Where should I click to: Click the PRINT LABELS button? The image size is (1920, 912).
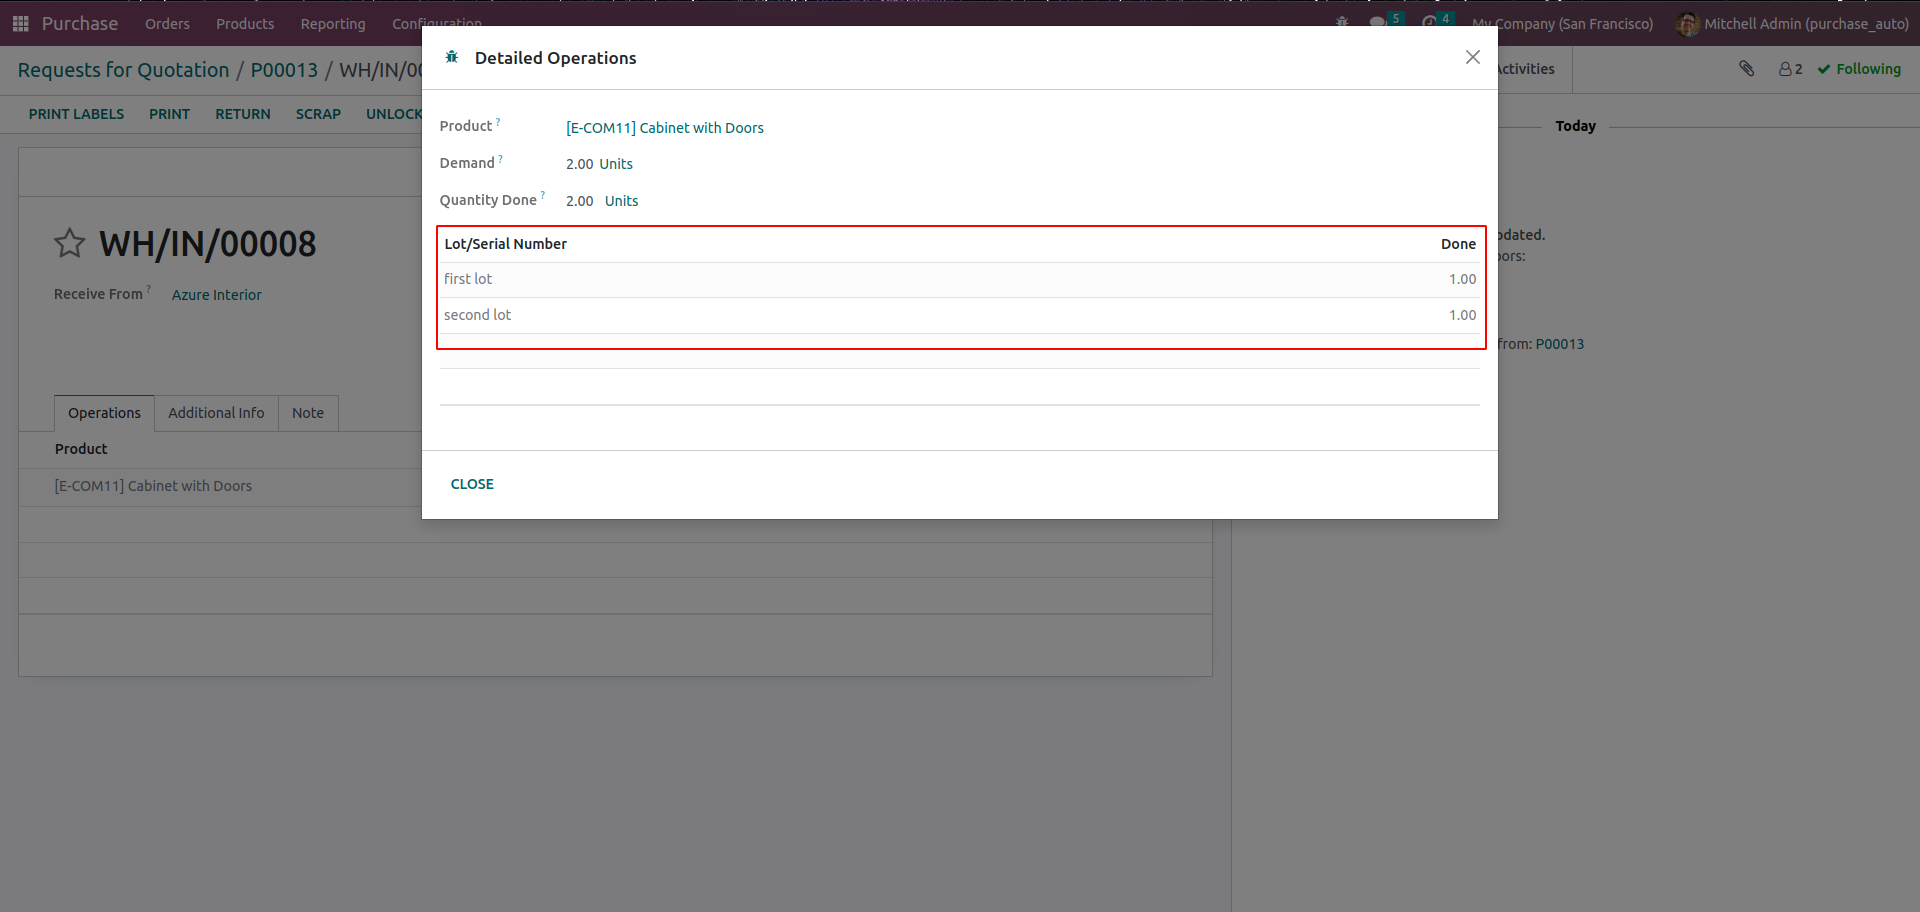(76, 114)
